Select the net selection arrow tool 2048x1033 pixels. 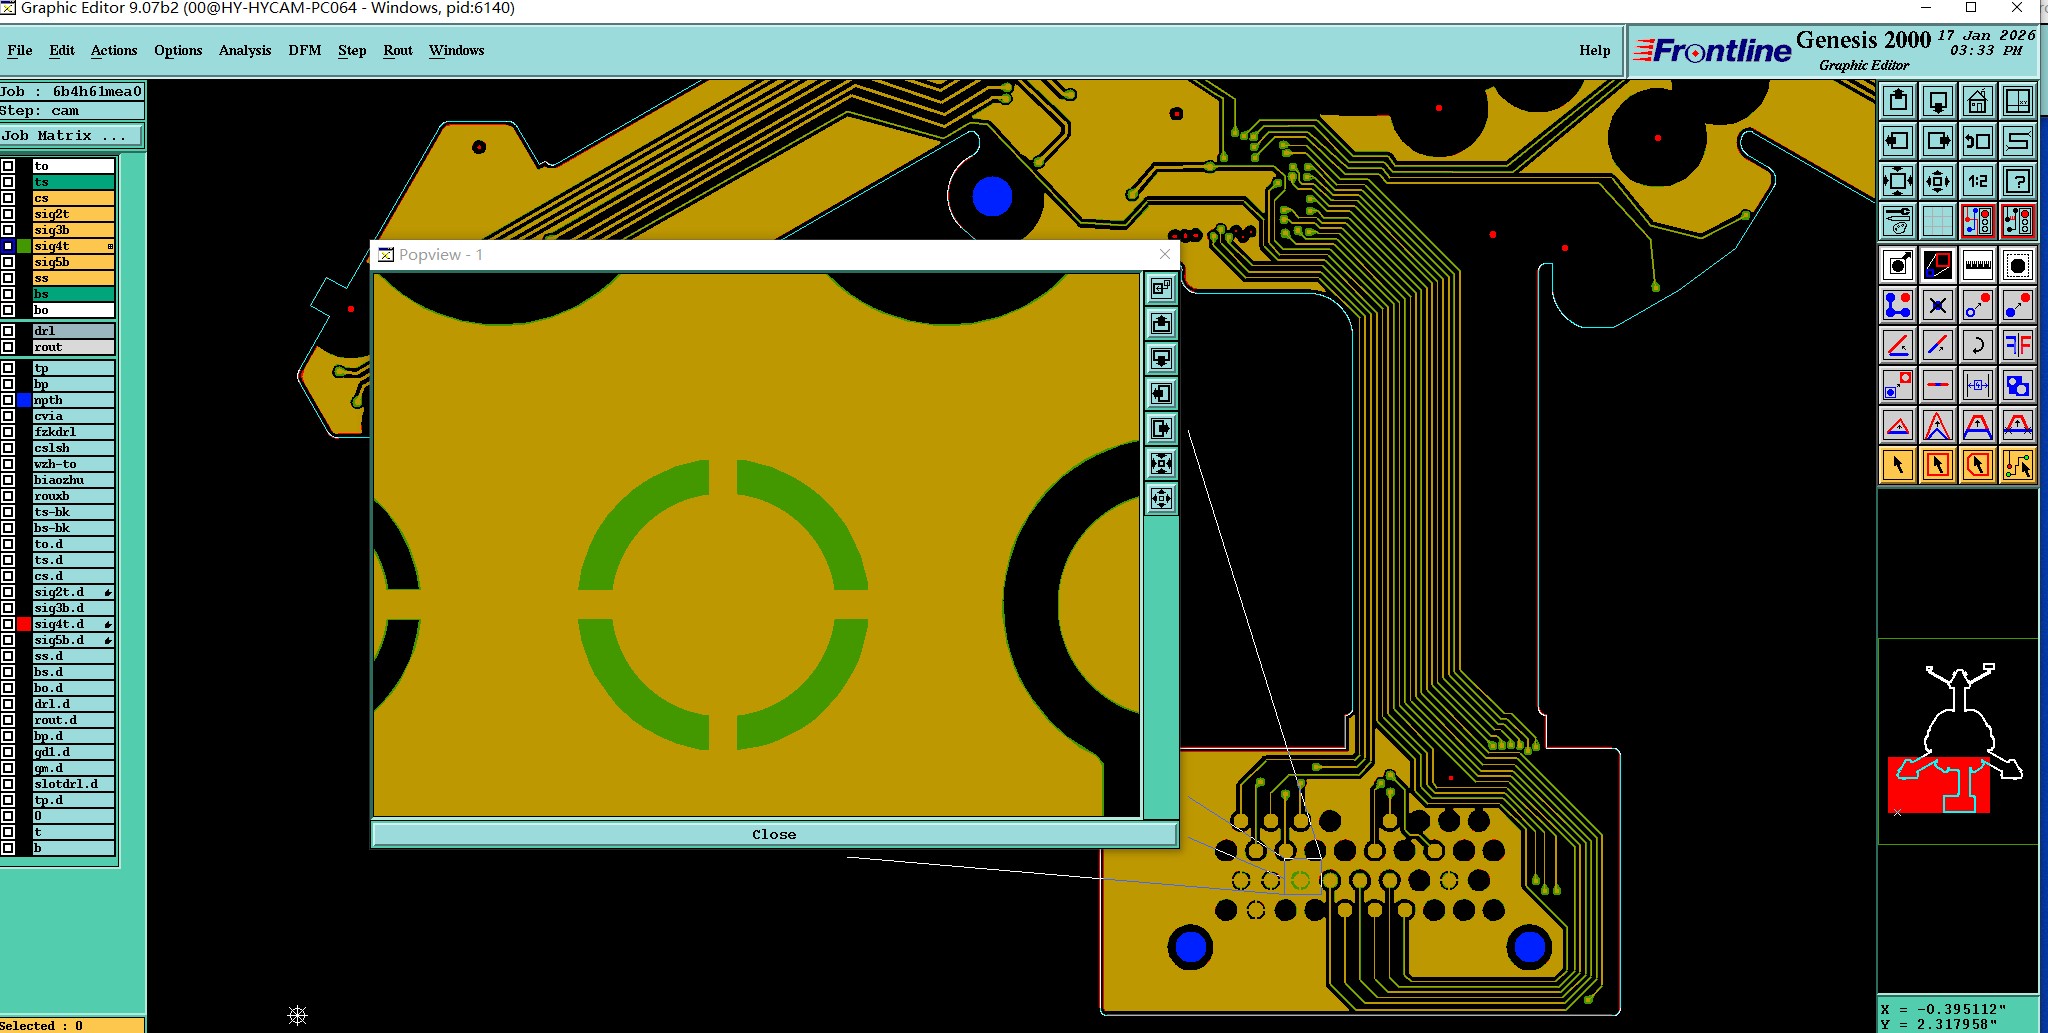point(2018,465)
